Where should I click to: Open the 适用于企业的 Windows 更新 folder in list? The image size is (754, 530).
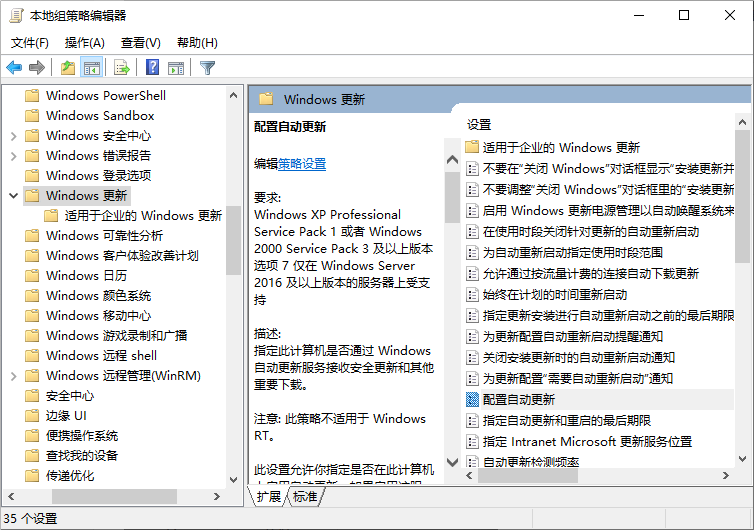pyautogui.click(x=560, y=147)
